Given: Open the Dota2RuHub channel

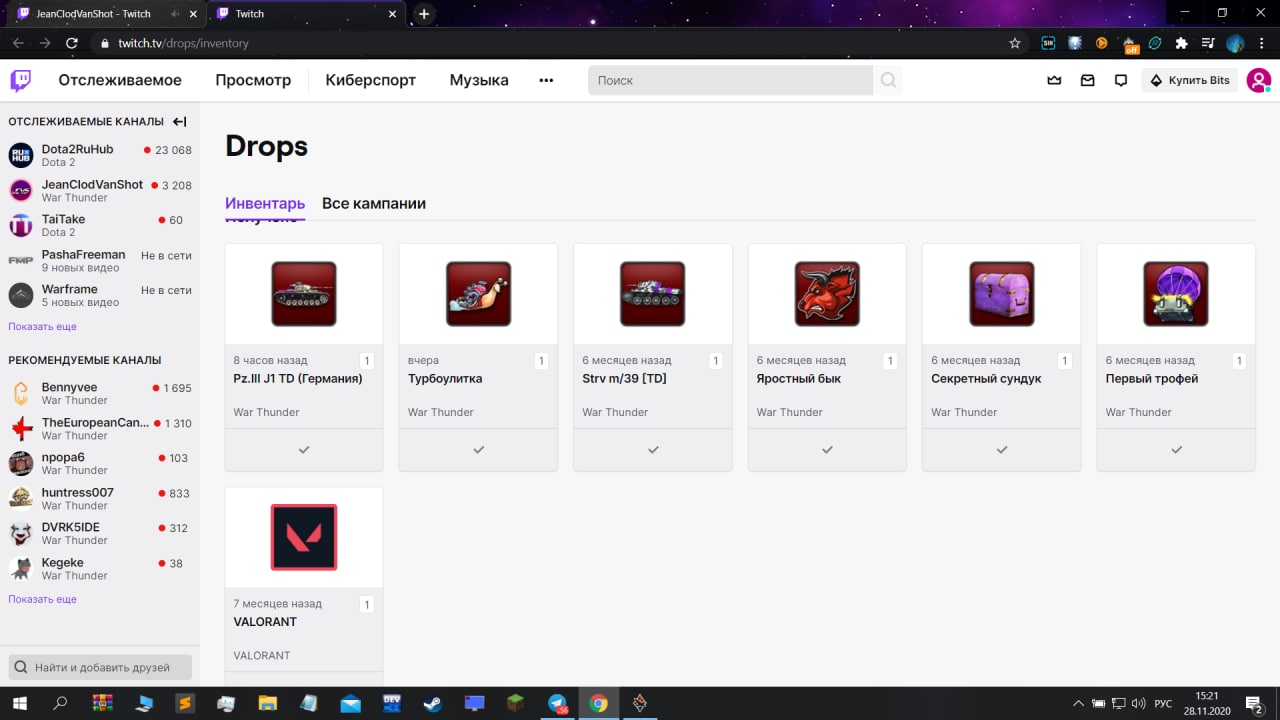Looking at the screenshot, I should 100,155.
